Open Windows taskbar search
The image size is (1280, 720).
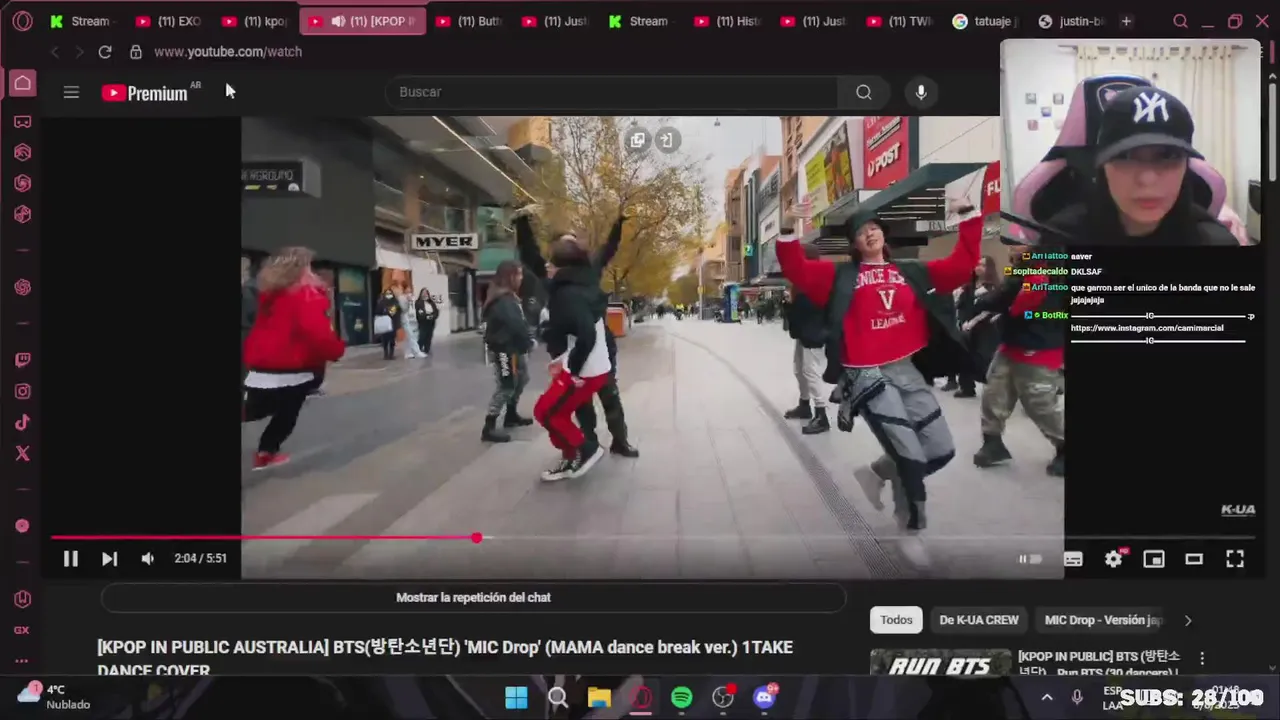tap(558, 698)
